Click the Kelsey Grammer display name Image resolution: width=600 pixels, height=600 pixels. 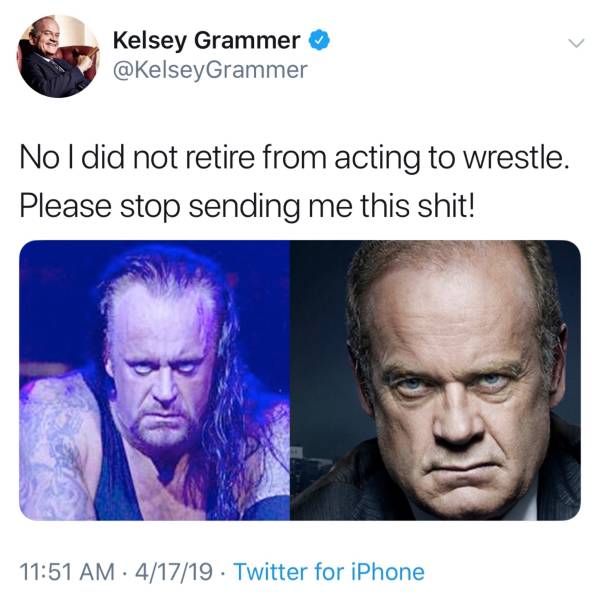point(206,41)
